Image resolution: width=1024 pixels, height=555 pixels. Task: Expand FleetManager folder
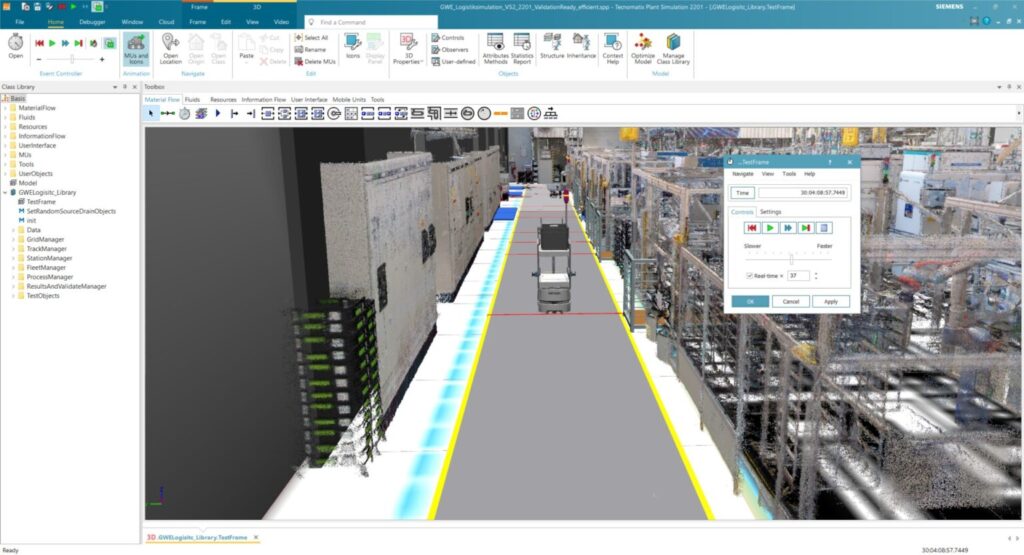pyautogui.click(x=13, y=268)
